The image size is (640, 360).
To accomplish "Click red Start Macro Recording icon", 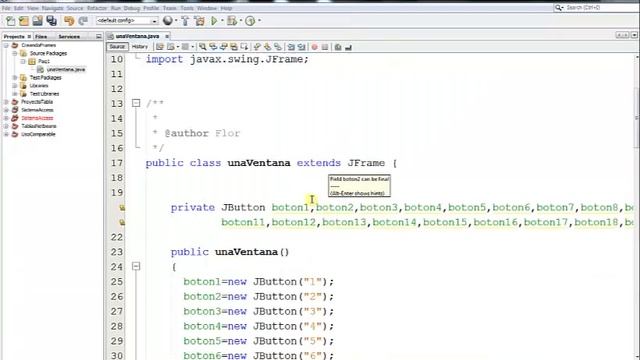I will pos(314,47).
